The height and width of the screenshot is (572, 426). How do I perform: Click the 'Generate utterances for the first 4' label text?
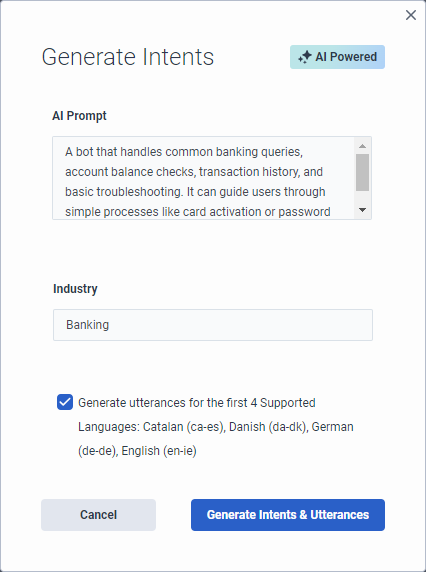click(x=164, y=403)
